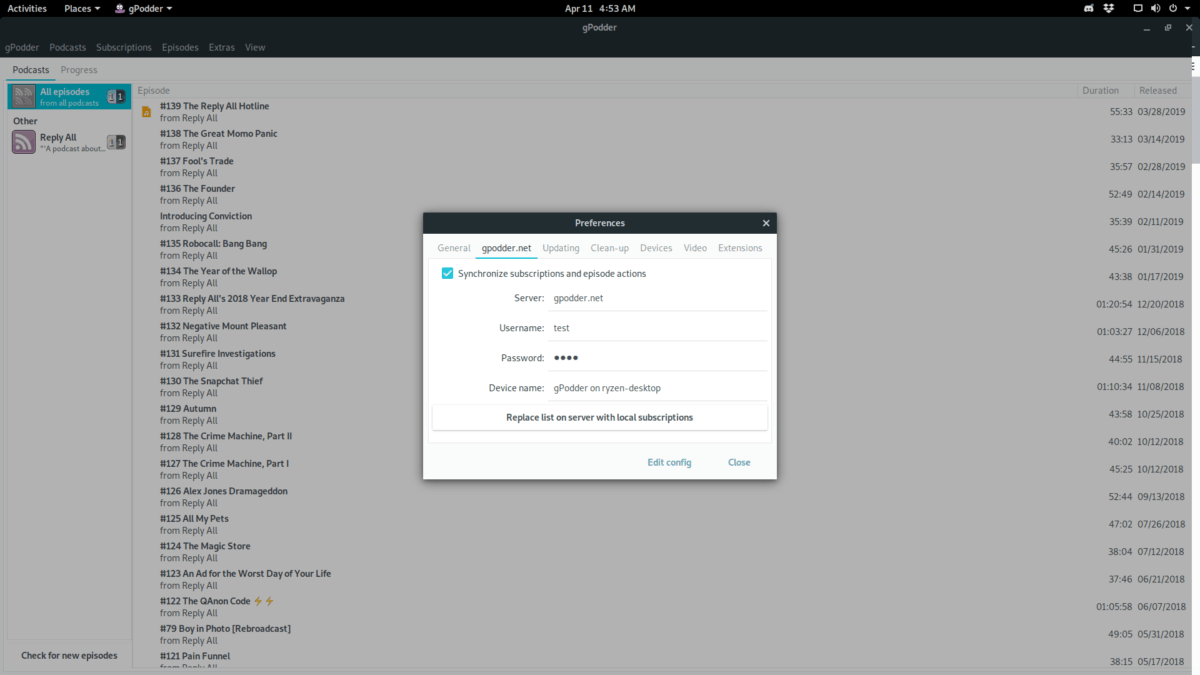Select episode #79 Boy in Photo [Rebroadcast]
The width and height of the screenshot is (1200, 675).
662,634
